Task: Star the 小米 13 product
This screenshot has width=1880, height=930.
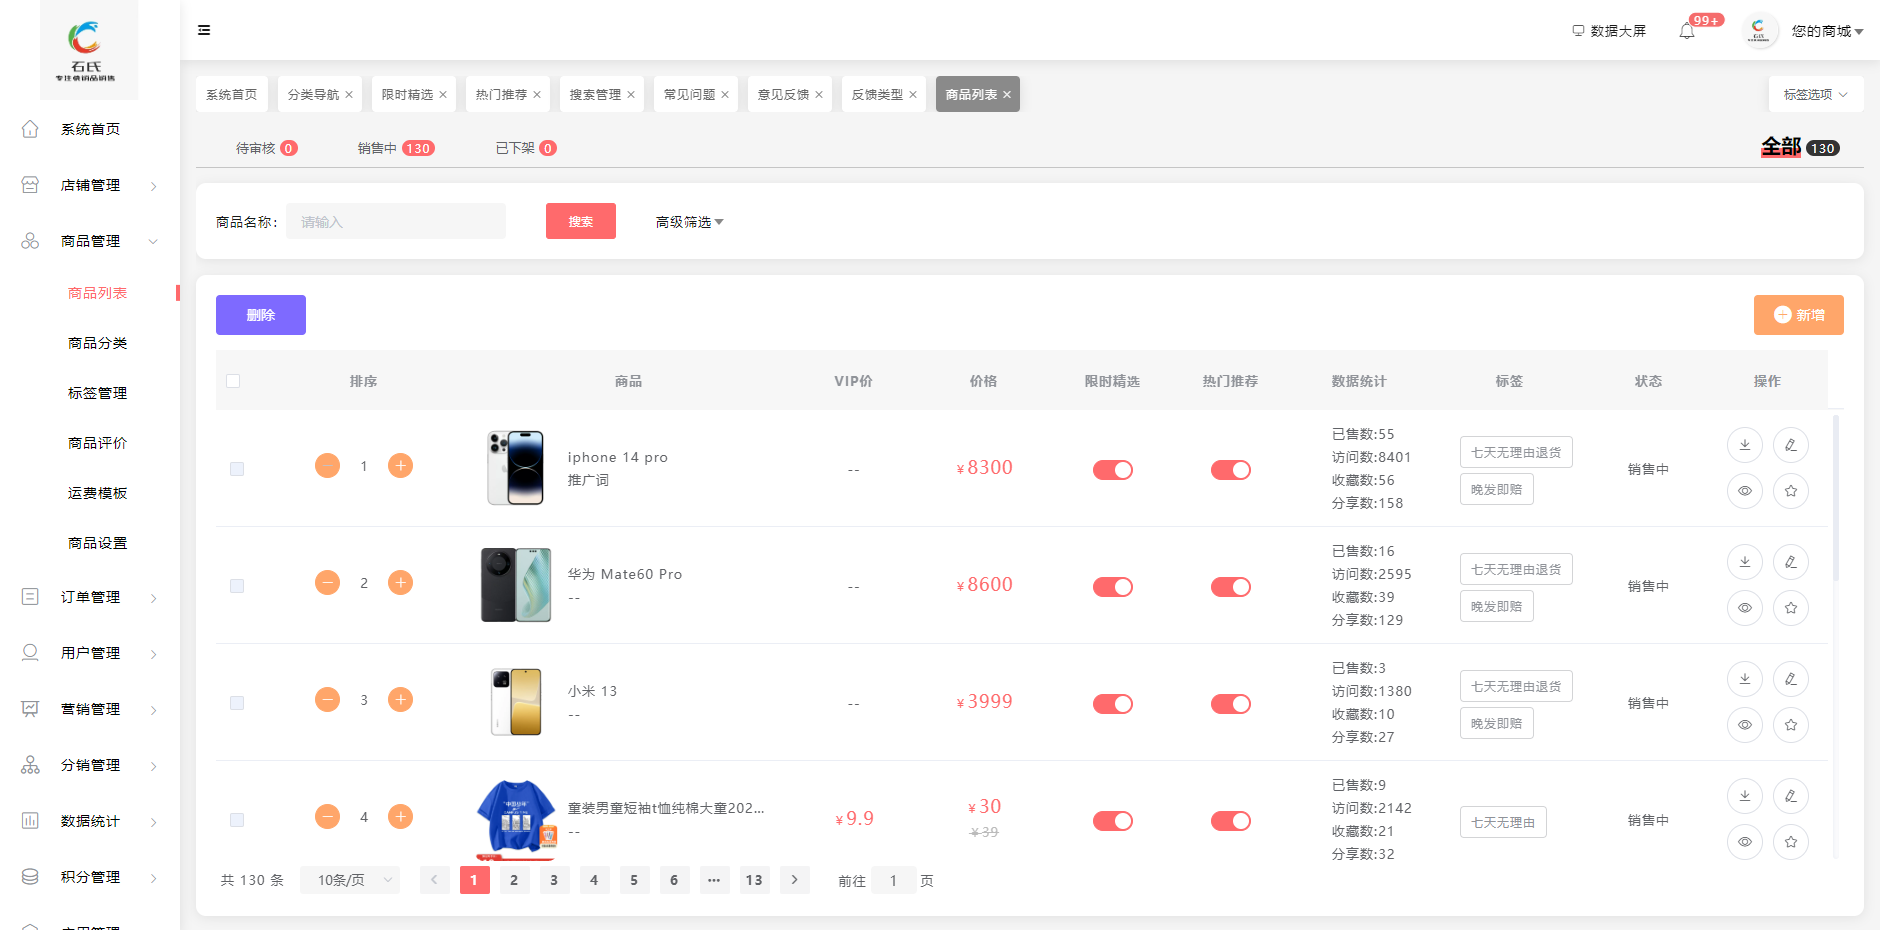Action: [x=1791, y=725]
